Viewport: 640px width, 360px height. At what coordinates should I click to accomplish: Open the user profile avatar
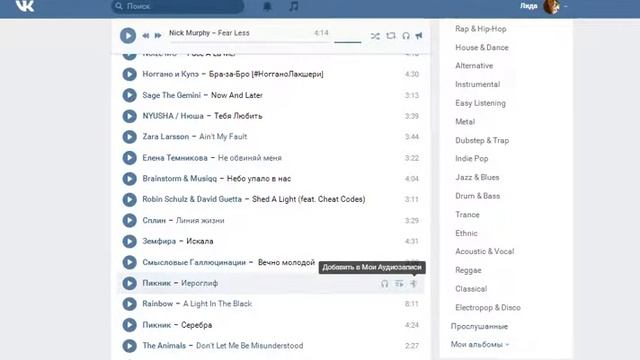coord(551,6)
